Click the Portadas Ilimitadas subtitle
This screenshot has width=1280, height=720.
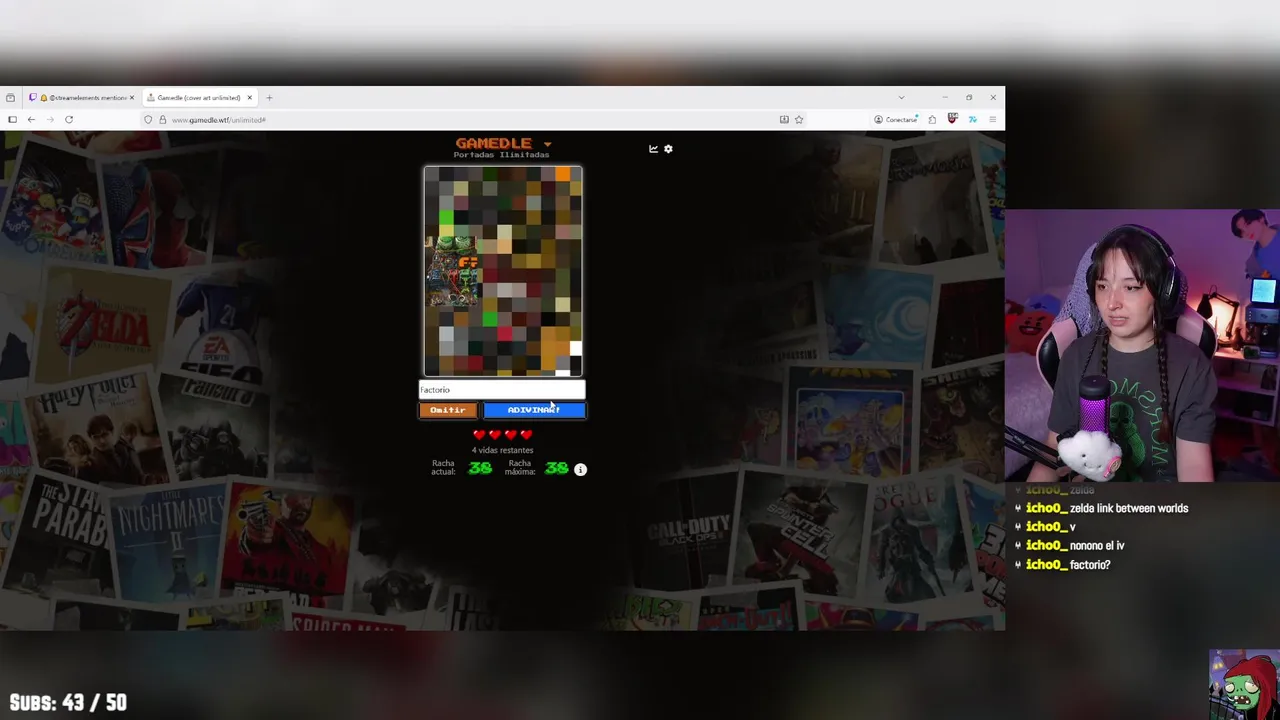point(501,155)
